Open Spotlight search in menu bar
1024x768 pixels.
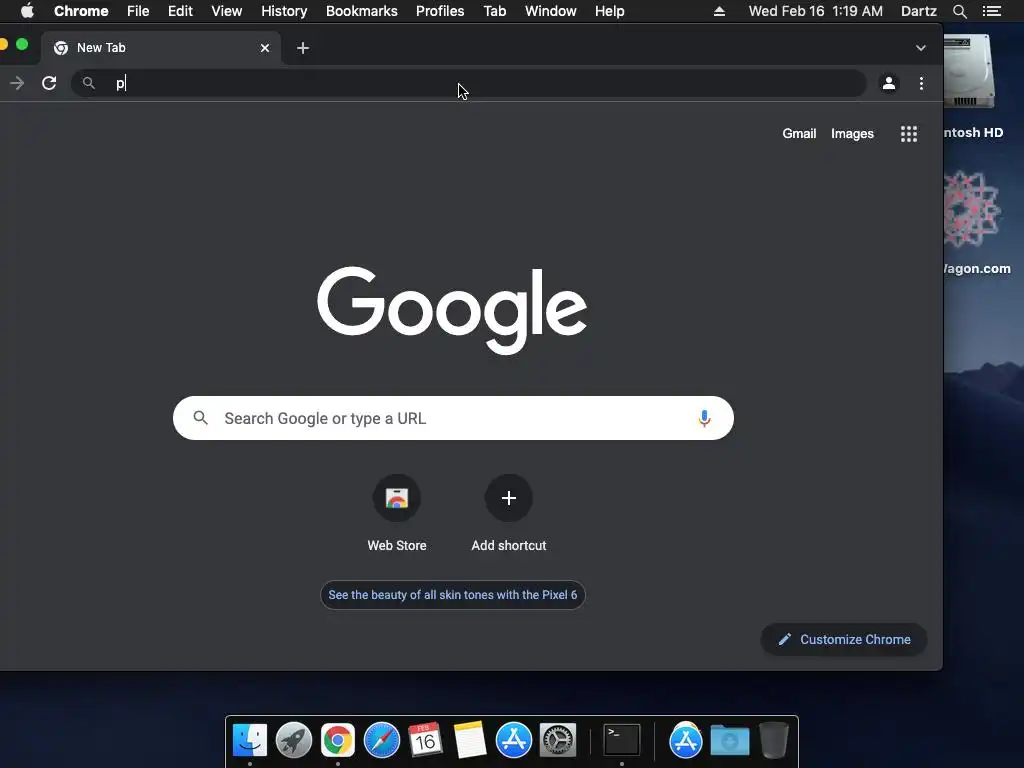pos(959,11)
